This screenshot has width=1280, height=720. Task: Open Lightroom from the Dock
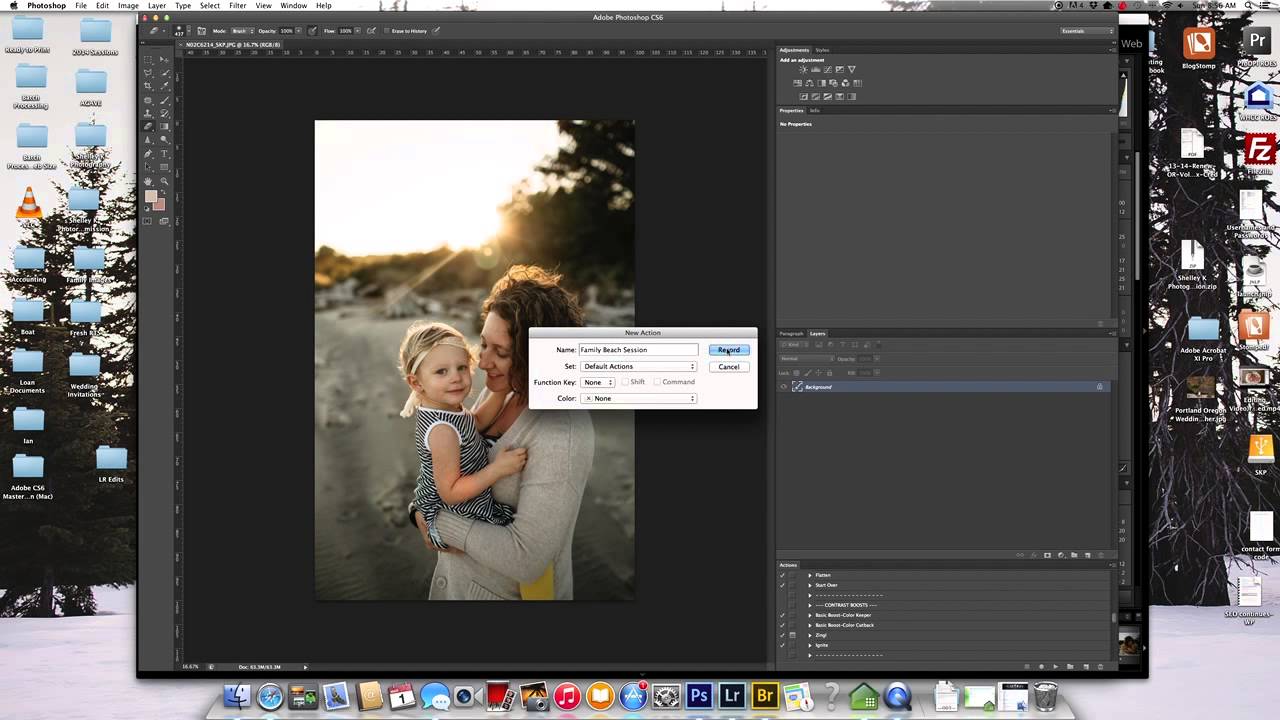click(732, 694)
